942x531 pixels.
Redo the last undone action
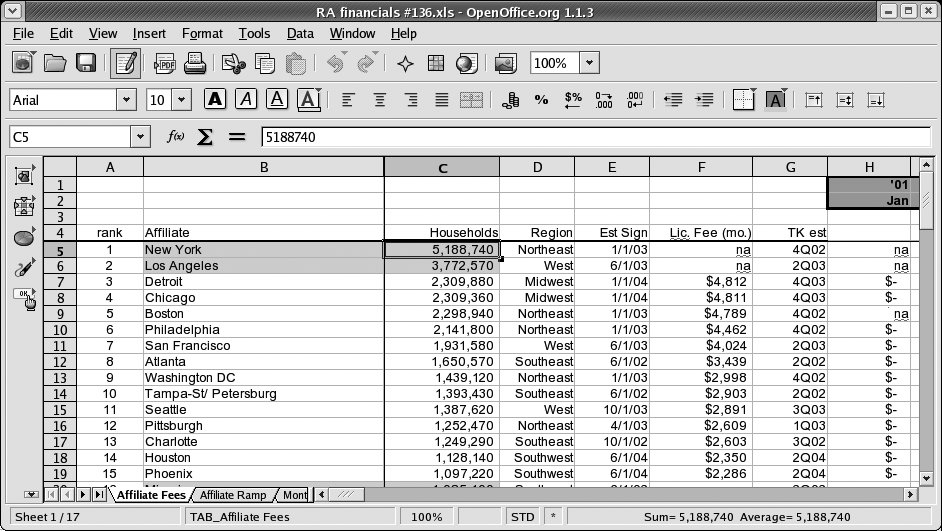(366, 63)
